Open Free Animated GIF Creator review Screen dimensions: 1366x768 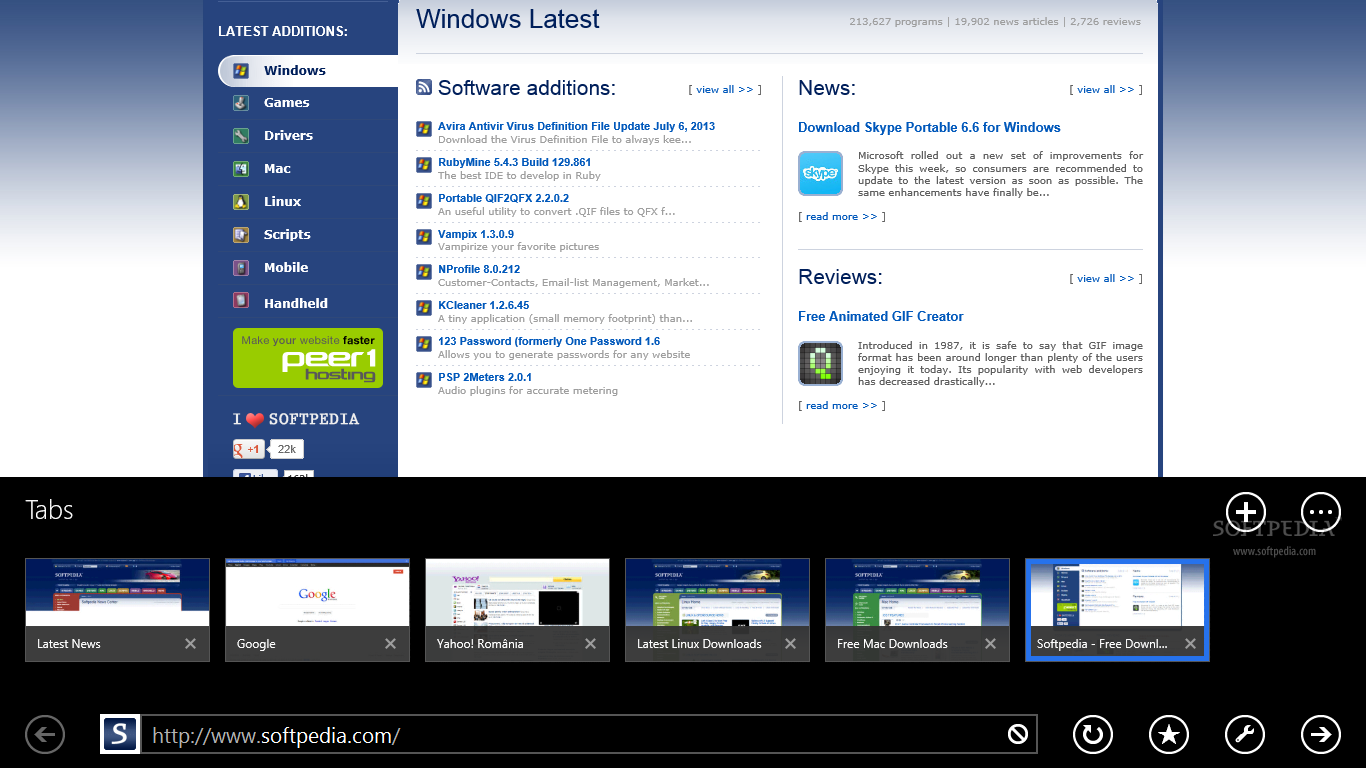[881, 316]
